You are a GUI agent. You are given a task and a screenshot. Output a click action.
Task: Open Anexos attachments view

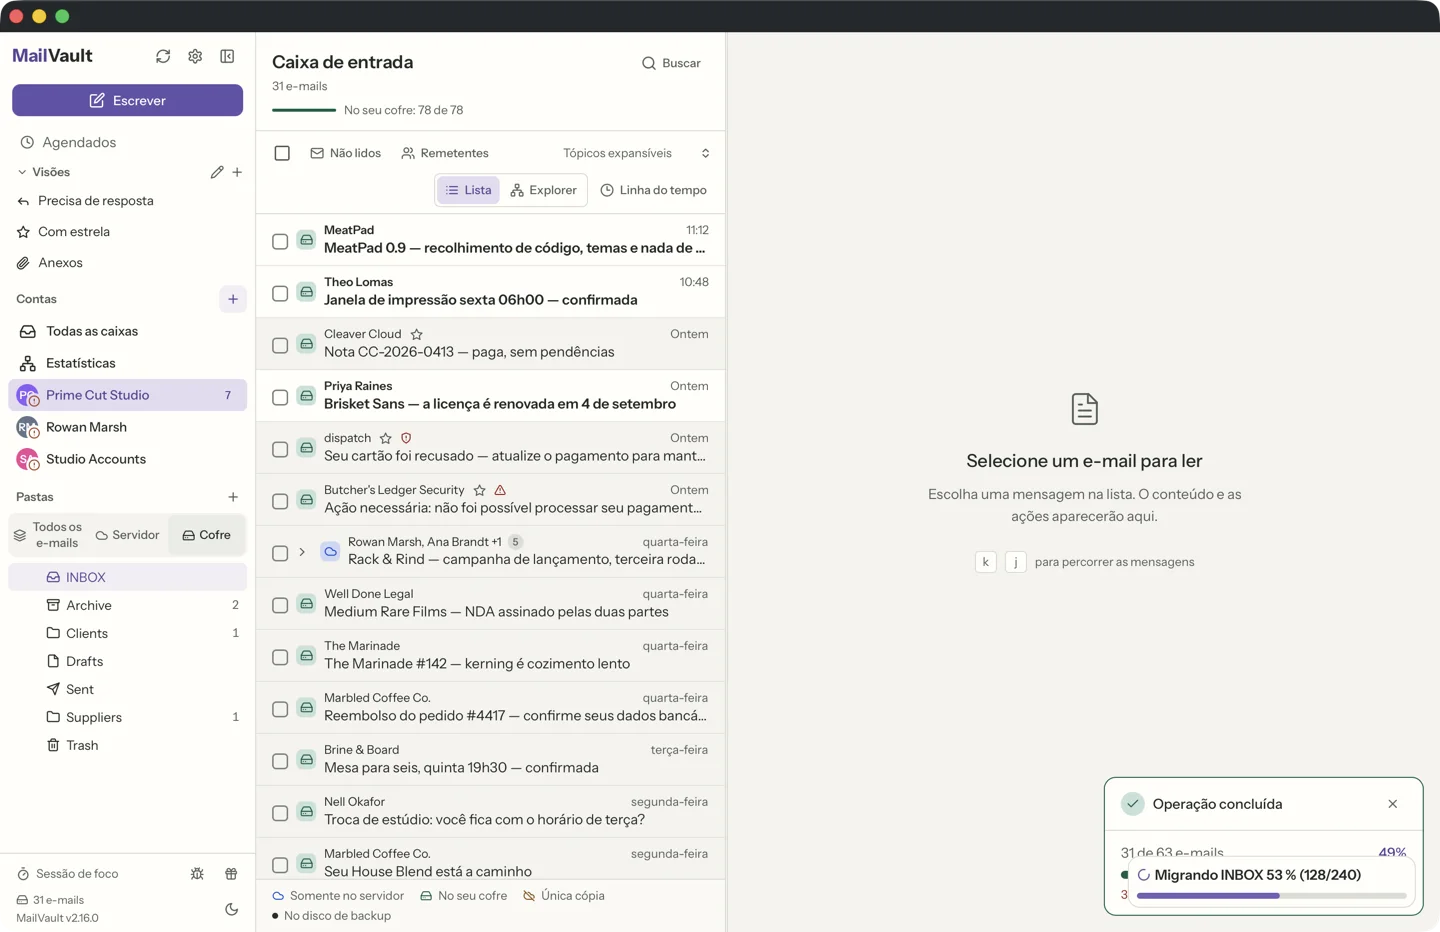127,263
